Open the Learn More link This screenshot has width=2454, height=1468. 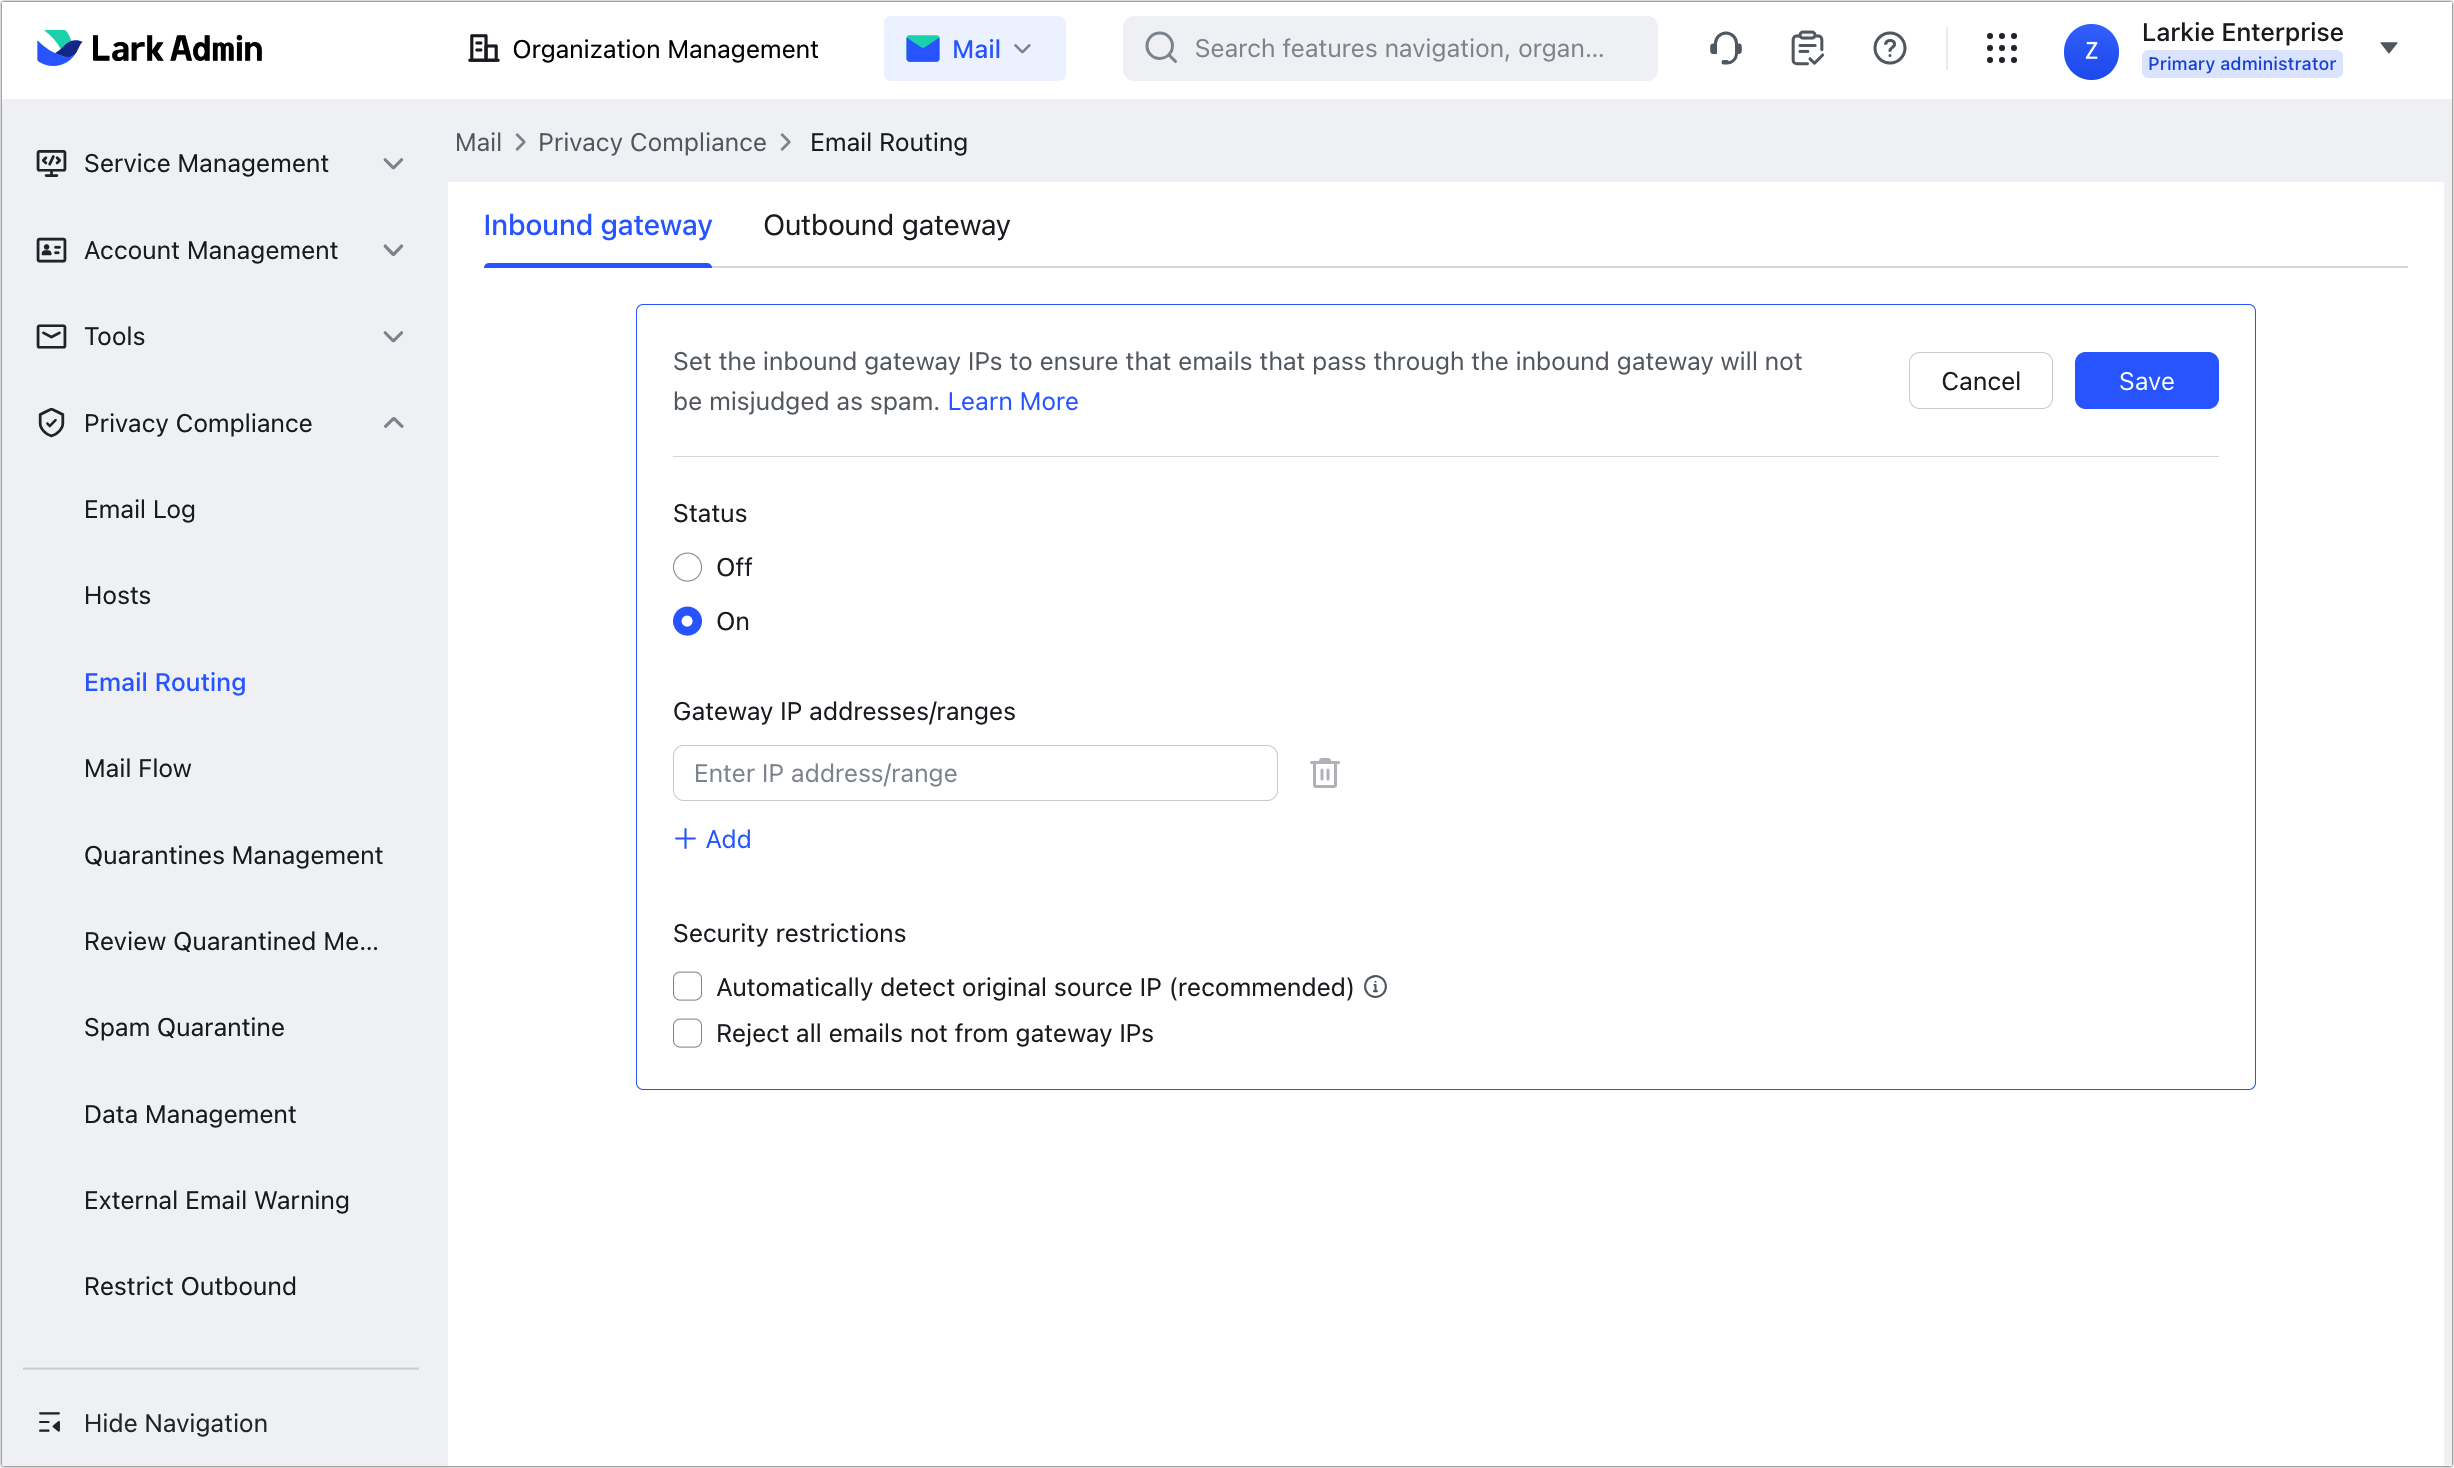tap(1013, 401)
